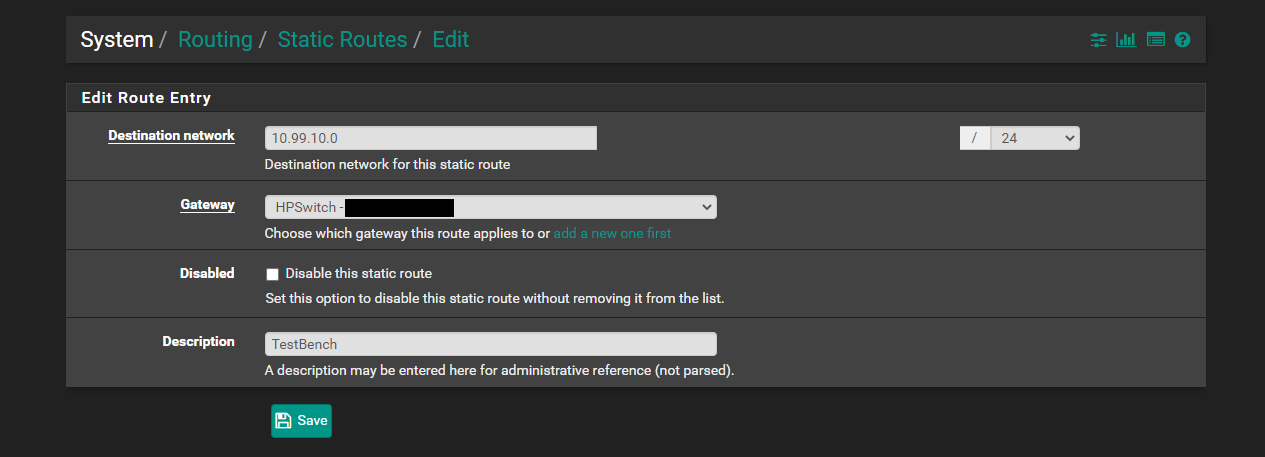The image size is (1265, 457).
Task: Click the 'Disable this static route' label text
Action: pos(358,273)
